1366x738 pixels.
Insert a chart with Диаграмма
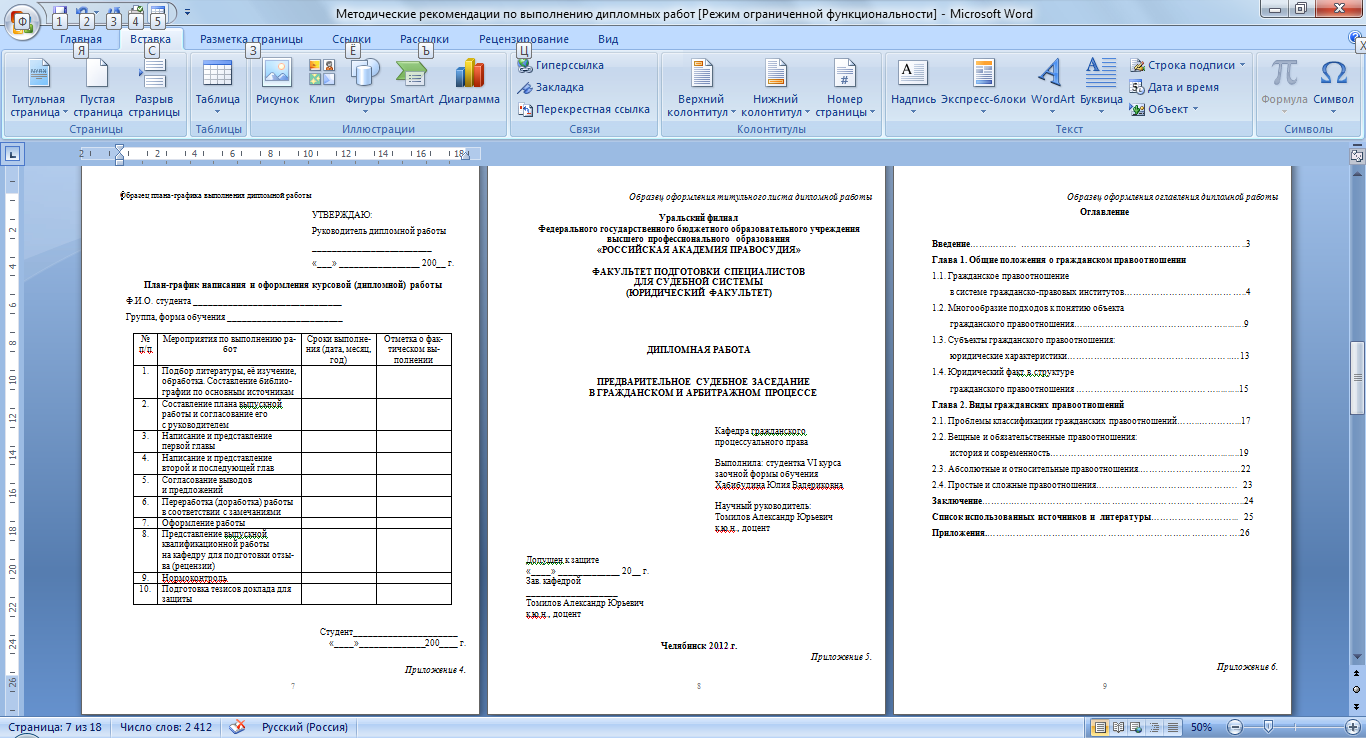point(469,82)
